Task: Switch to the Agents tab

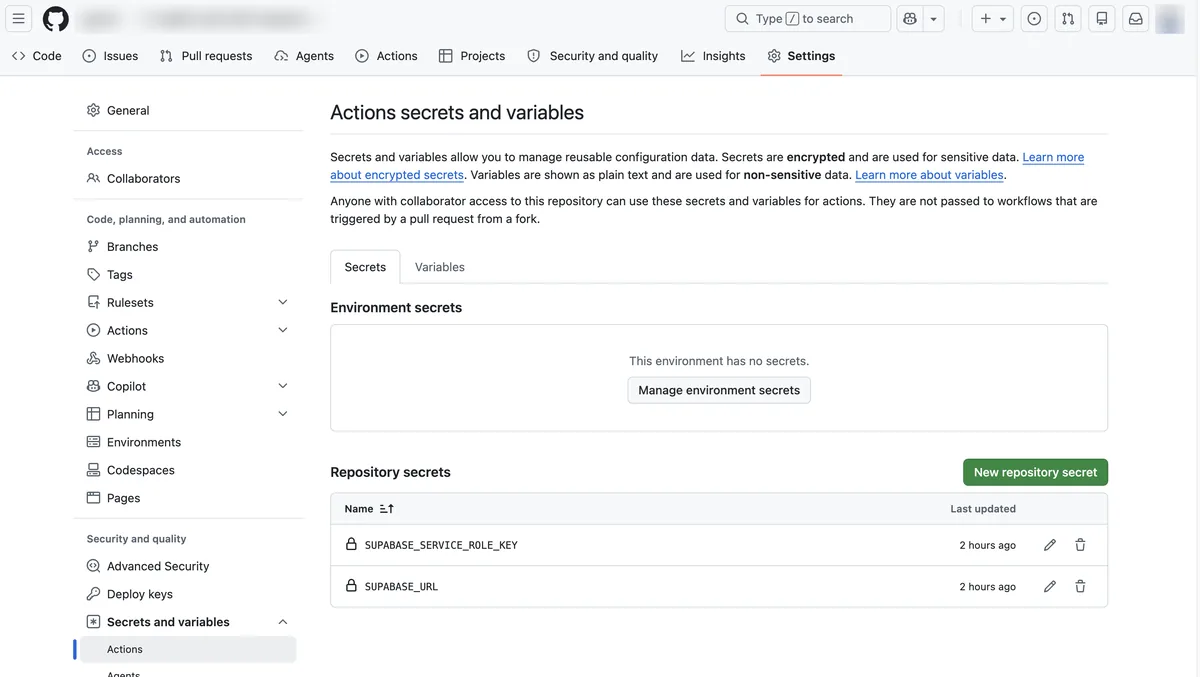Action: (x=304, y=56)
